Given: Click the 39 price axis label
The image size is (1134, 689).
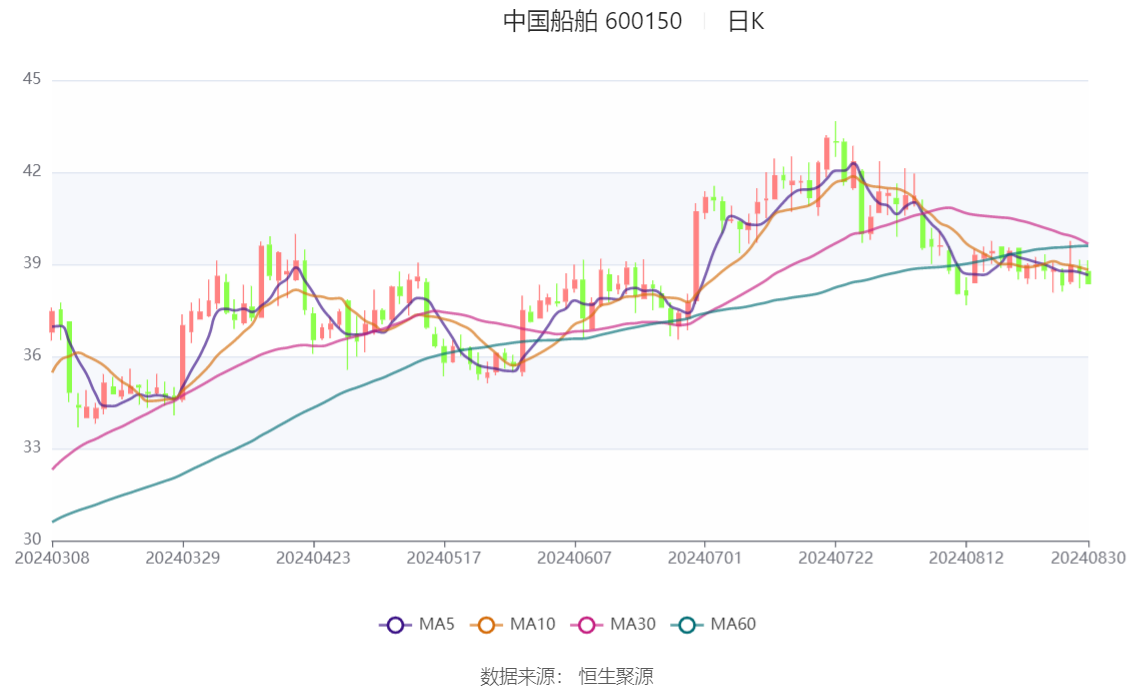Looking at the screenshot, I should (x=32, y=262).
